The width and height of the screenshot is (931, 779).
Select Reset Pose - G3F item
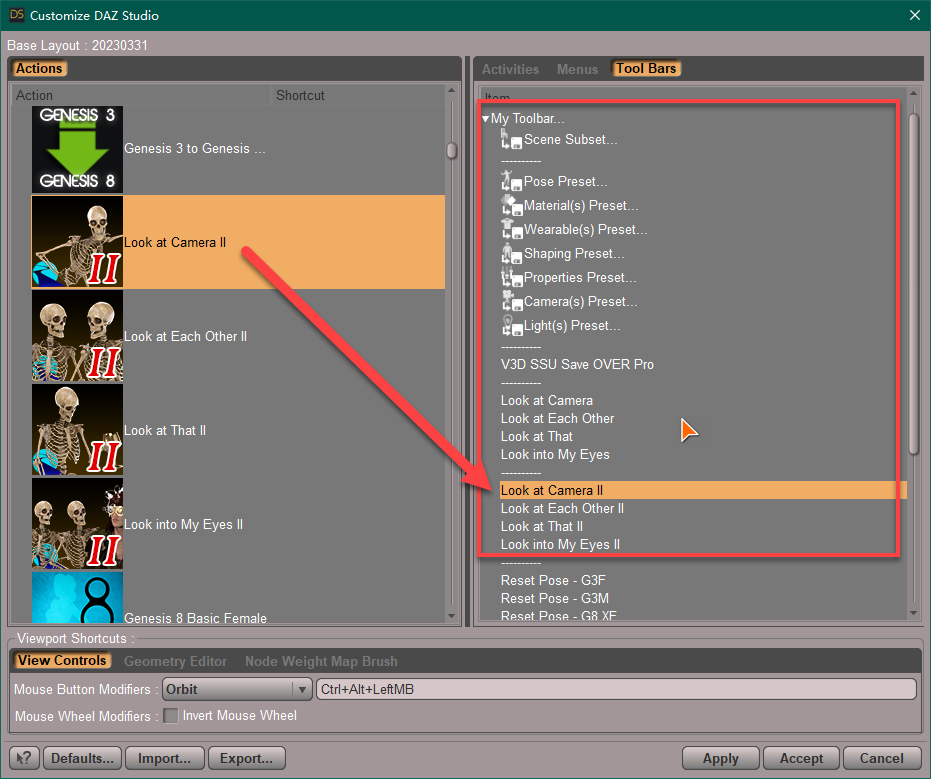(x=553, y=580)
